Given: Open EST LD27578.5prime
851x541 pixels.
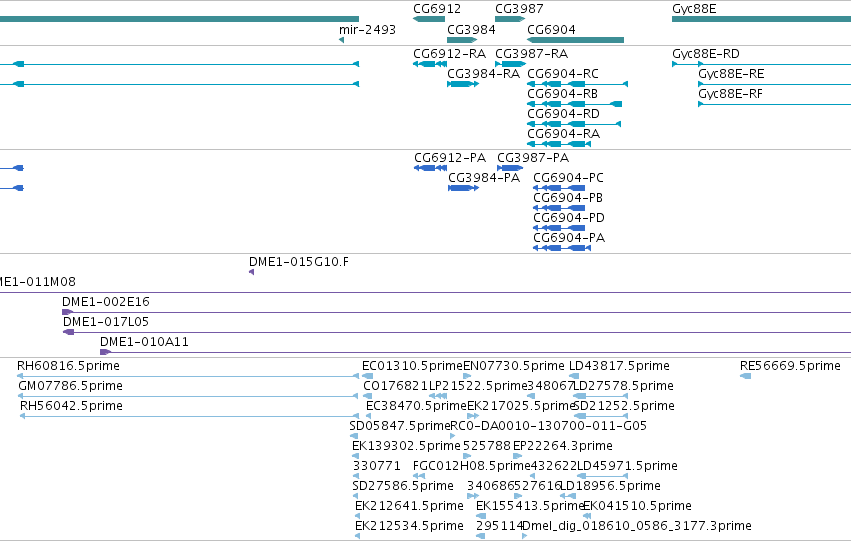Looking at the screenshot, I should pos(624,386).
